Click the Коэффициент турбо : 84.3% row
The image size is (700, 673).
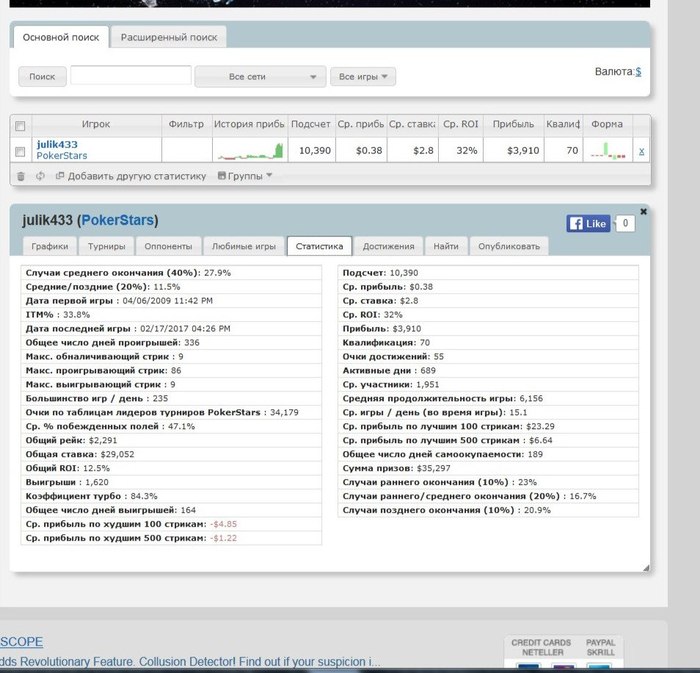pos(171,496)
